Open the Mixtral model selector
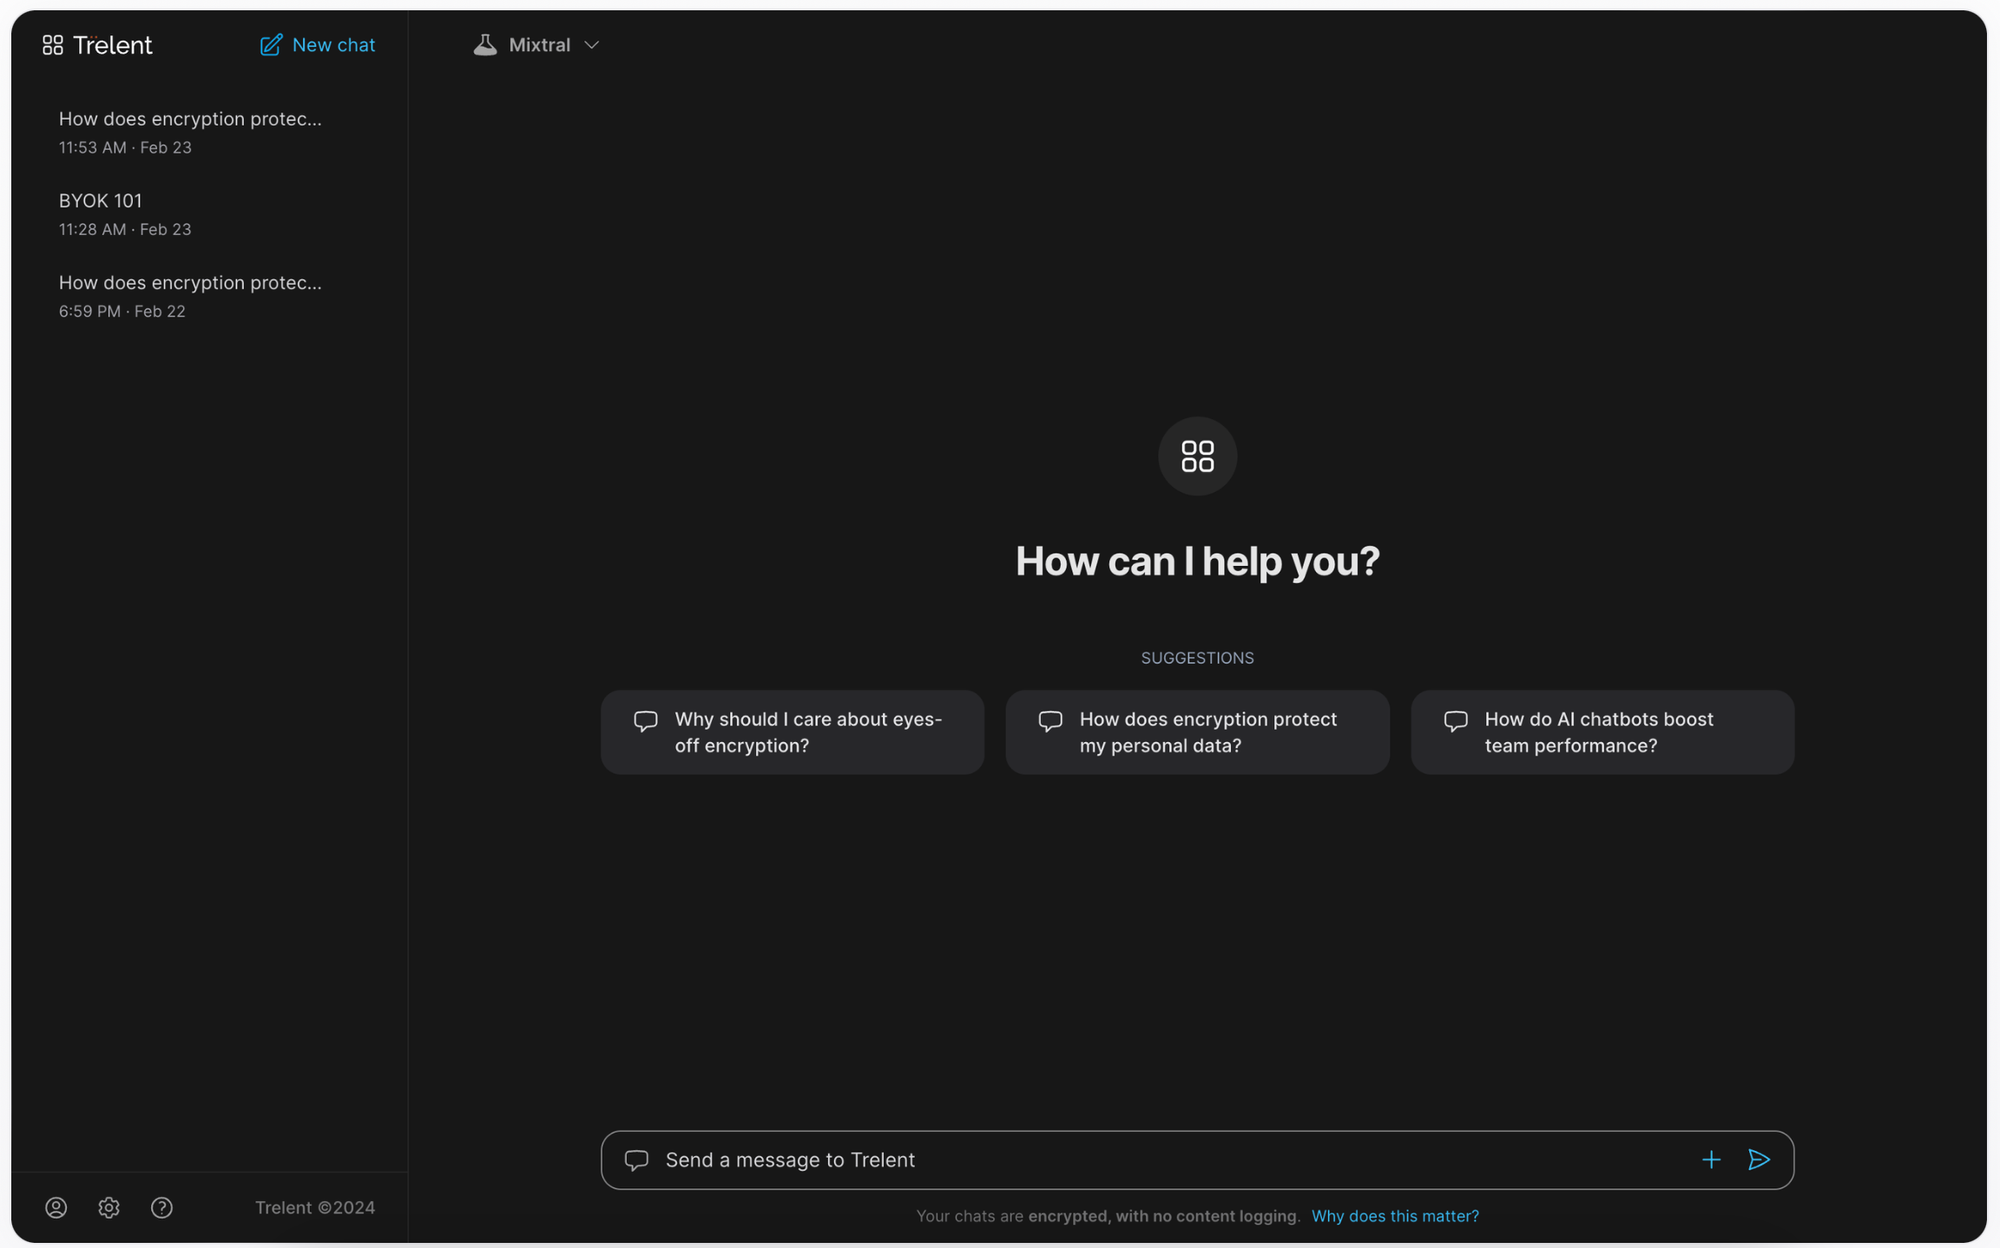2000x1248 pixels. click(x=540, y=45)
